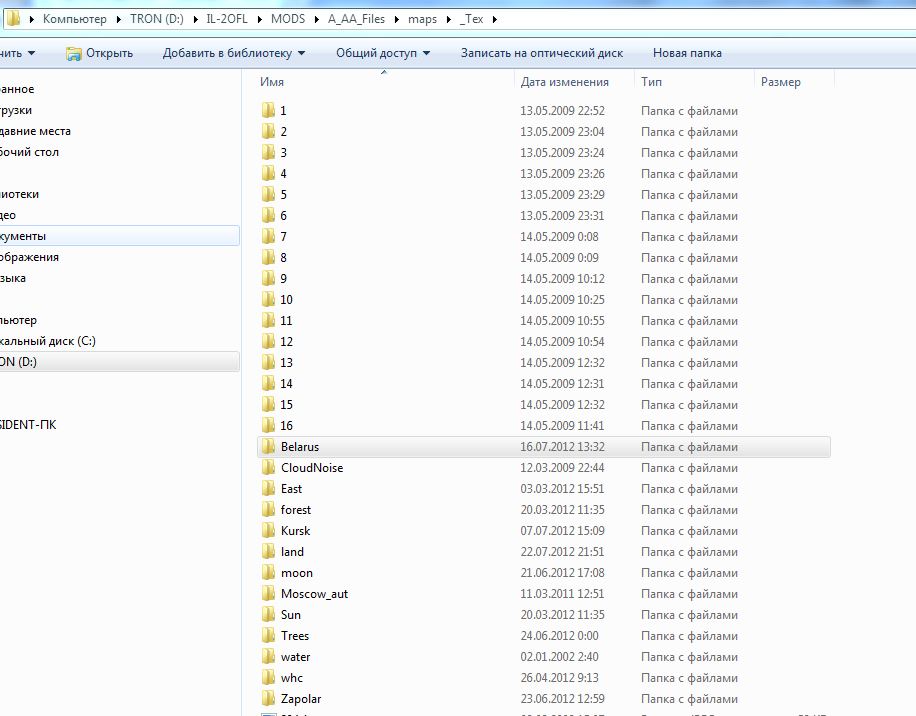Click the folder icon beside Zapolar
This screenshot has height=716, width=916.
(268, 699)
